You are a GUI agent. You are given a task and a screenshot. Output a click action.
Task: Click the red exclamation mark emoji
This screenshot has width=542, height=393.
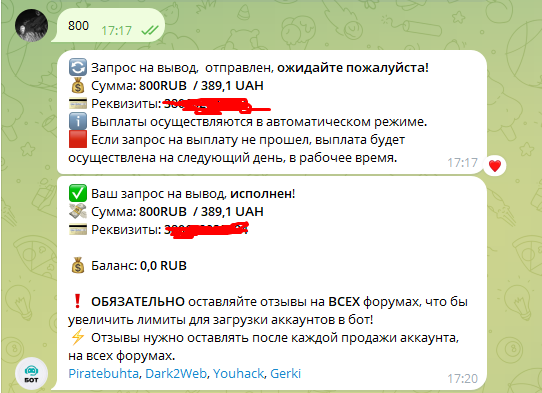(77, 301)
